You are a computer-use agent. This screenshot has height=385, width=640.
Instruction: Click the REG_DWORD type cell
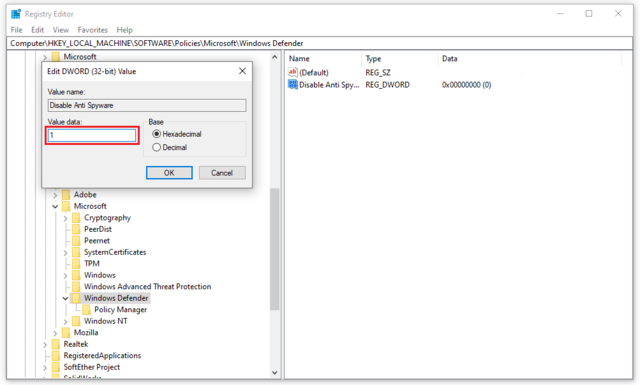point(387,85)
